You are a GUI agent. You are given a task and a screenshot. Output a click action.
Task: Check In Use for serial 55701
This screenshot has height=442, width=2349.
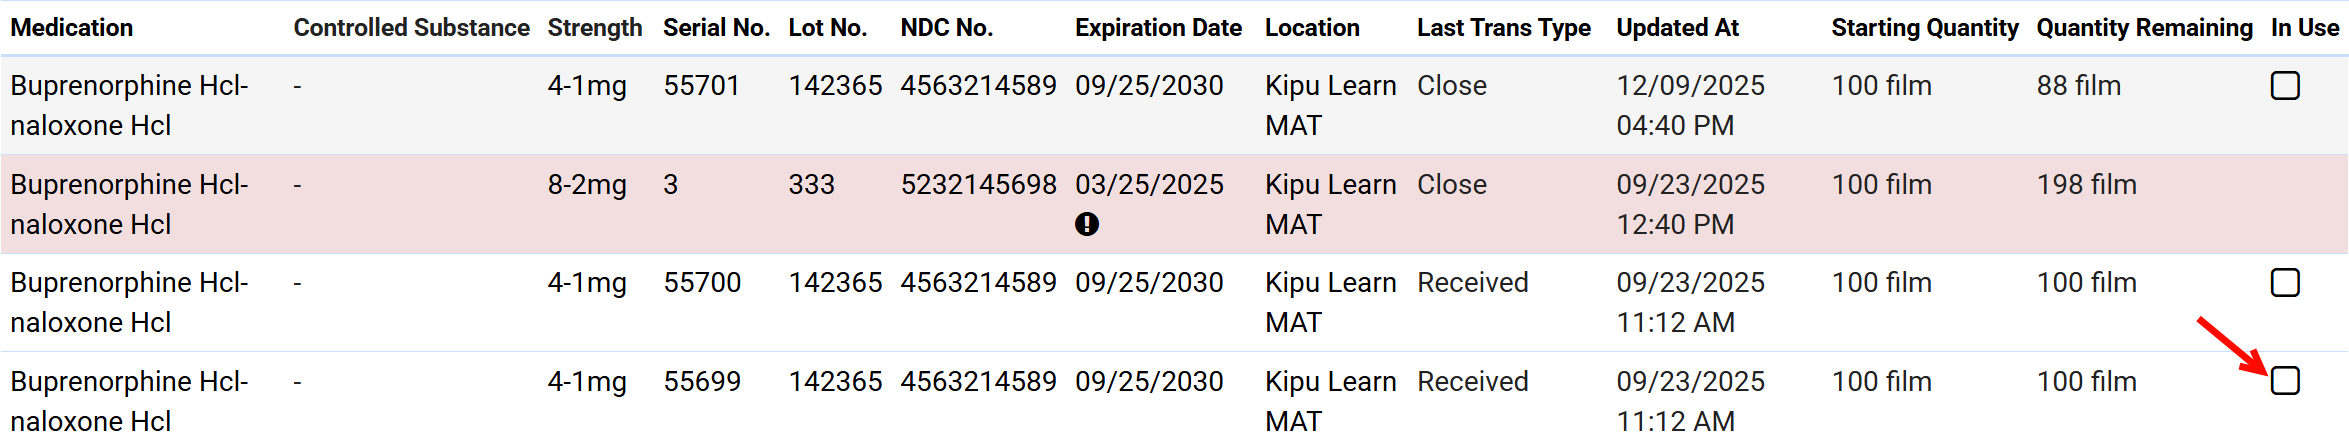(x=2284, y=86)
